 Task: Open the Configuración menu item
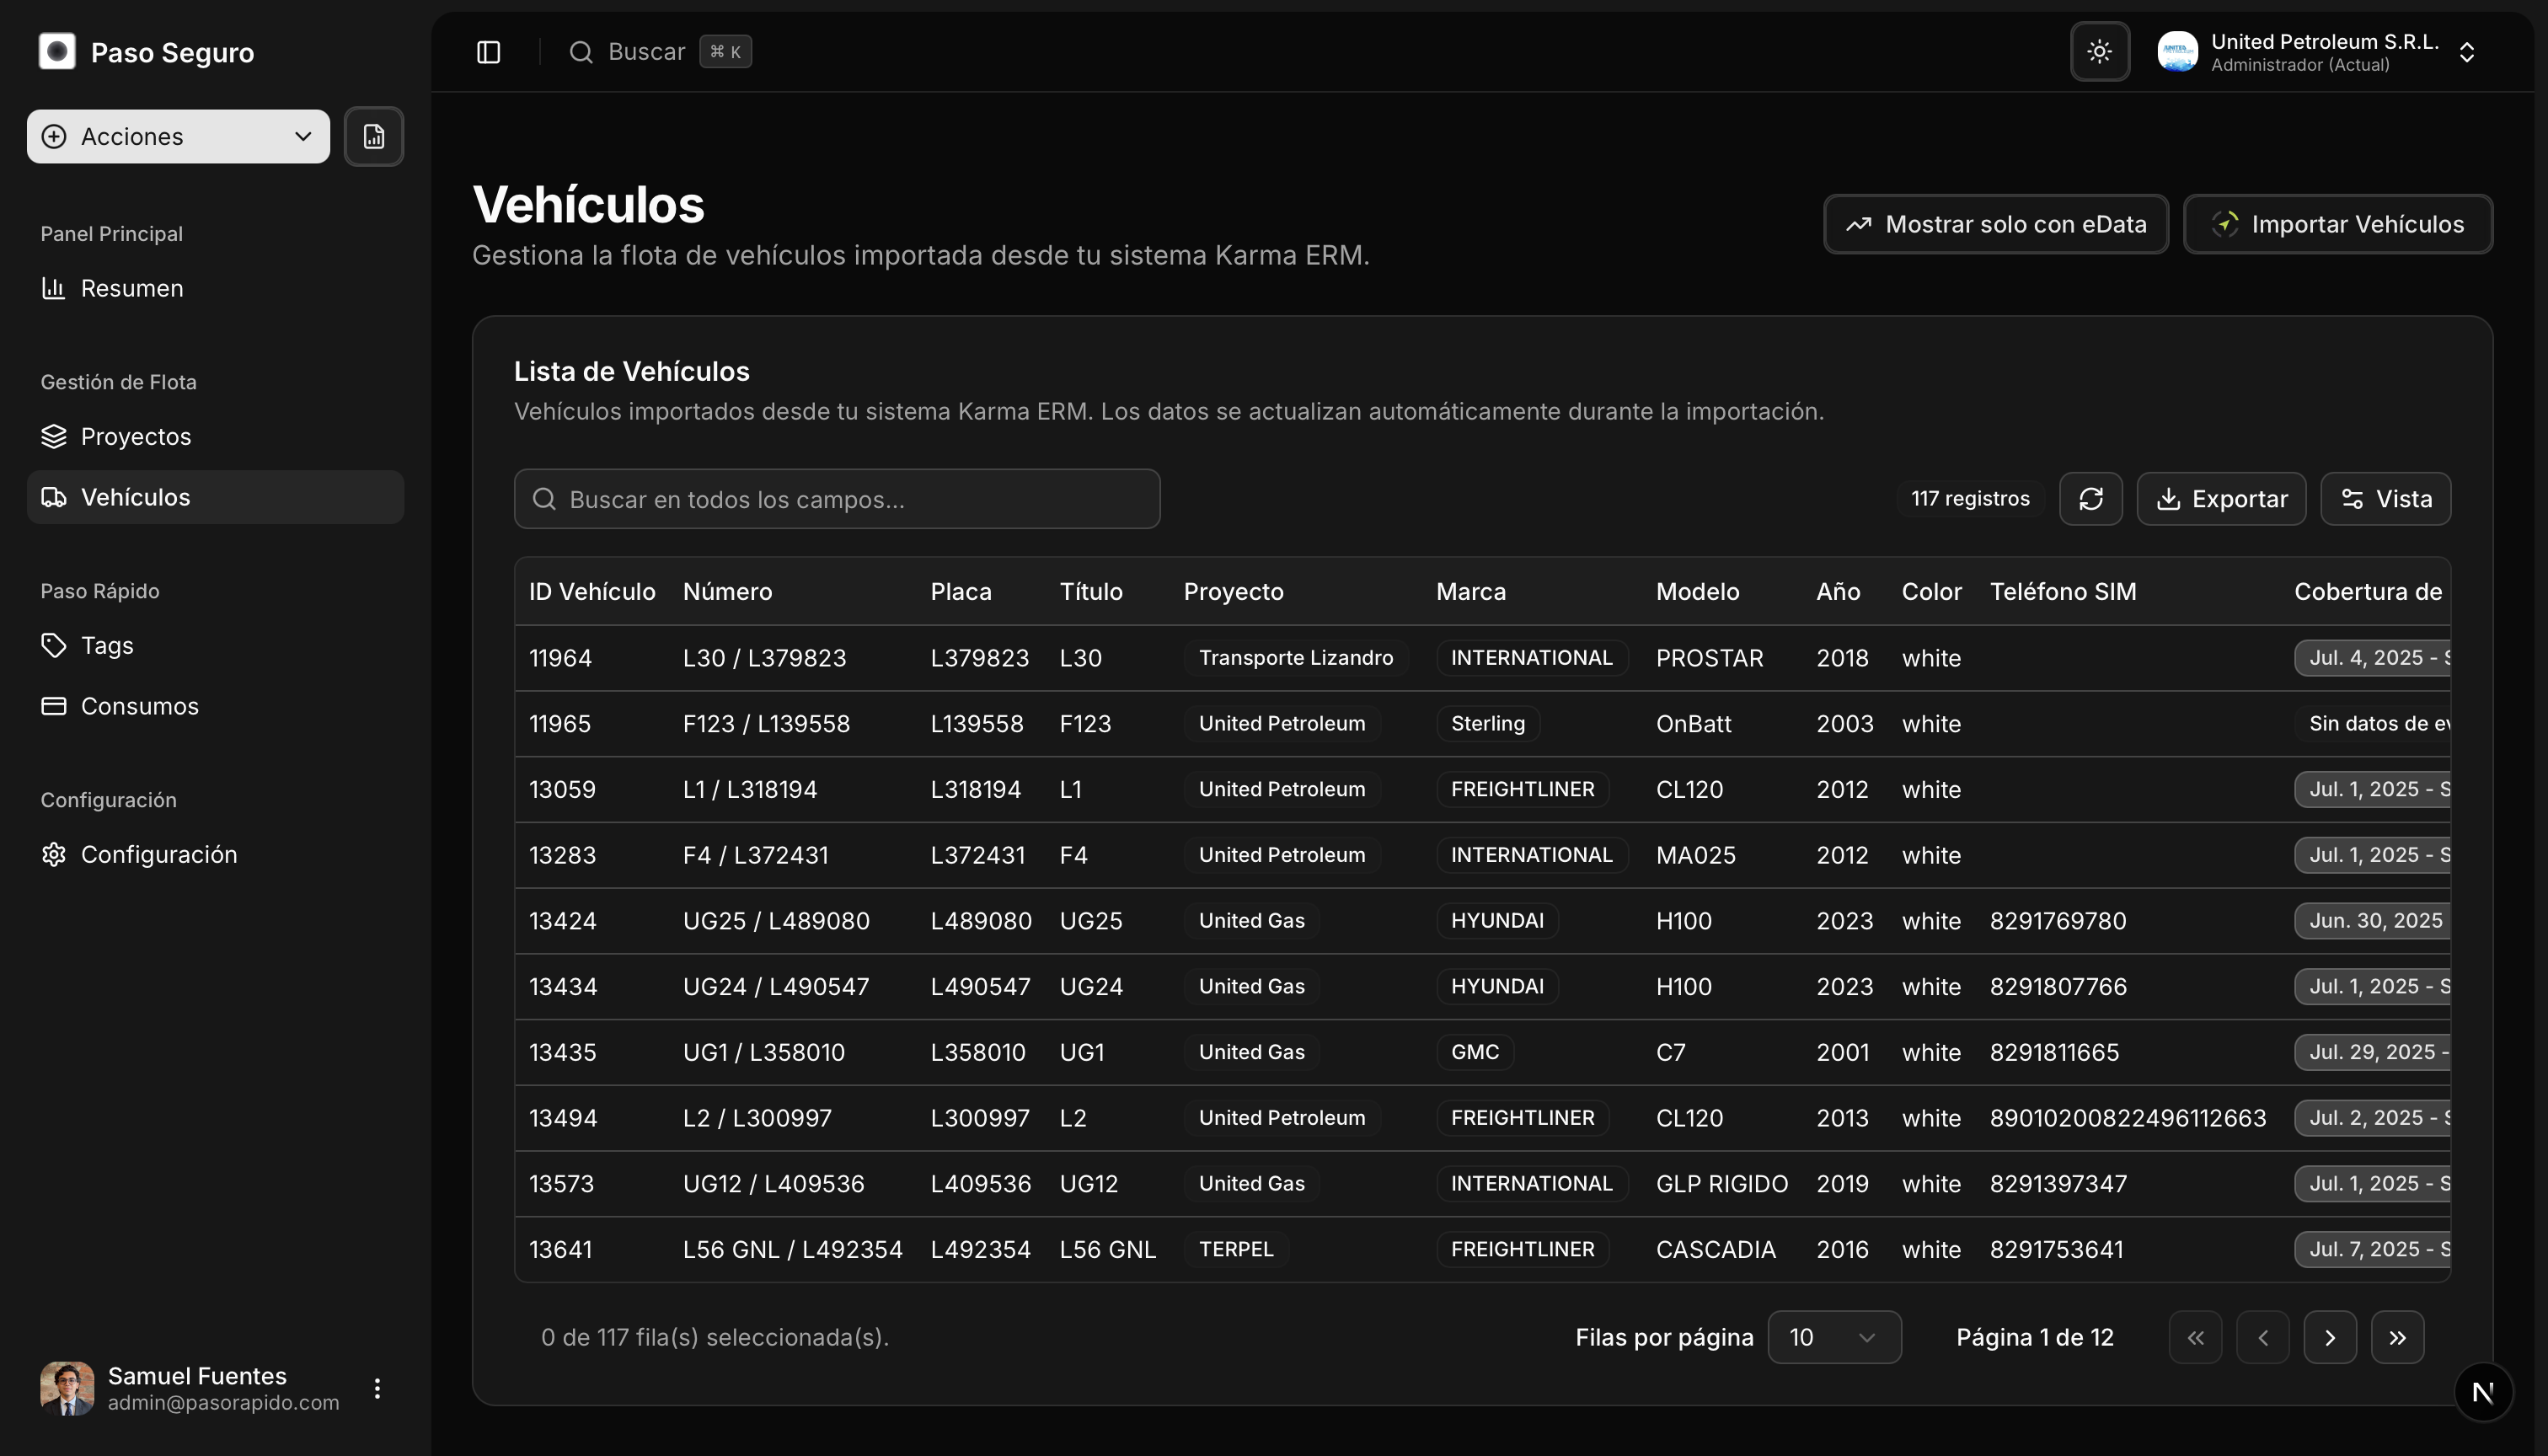pyautogui.click(x=159, y=854)
